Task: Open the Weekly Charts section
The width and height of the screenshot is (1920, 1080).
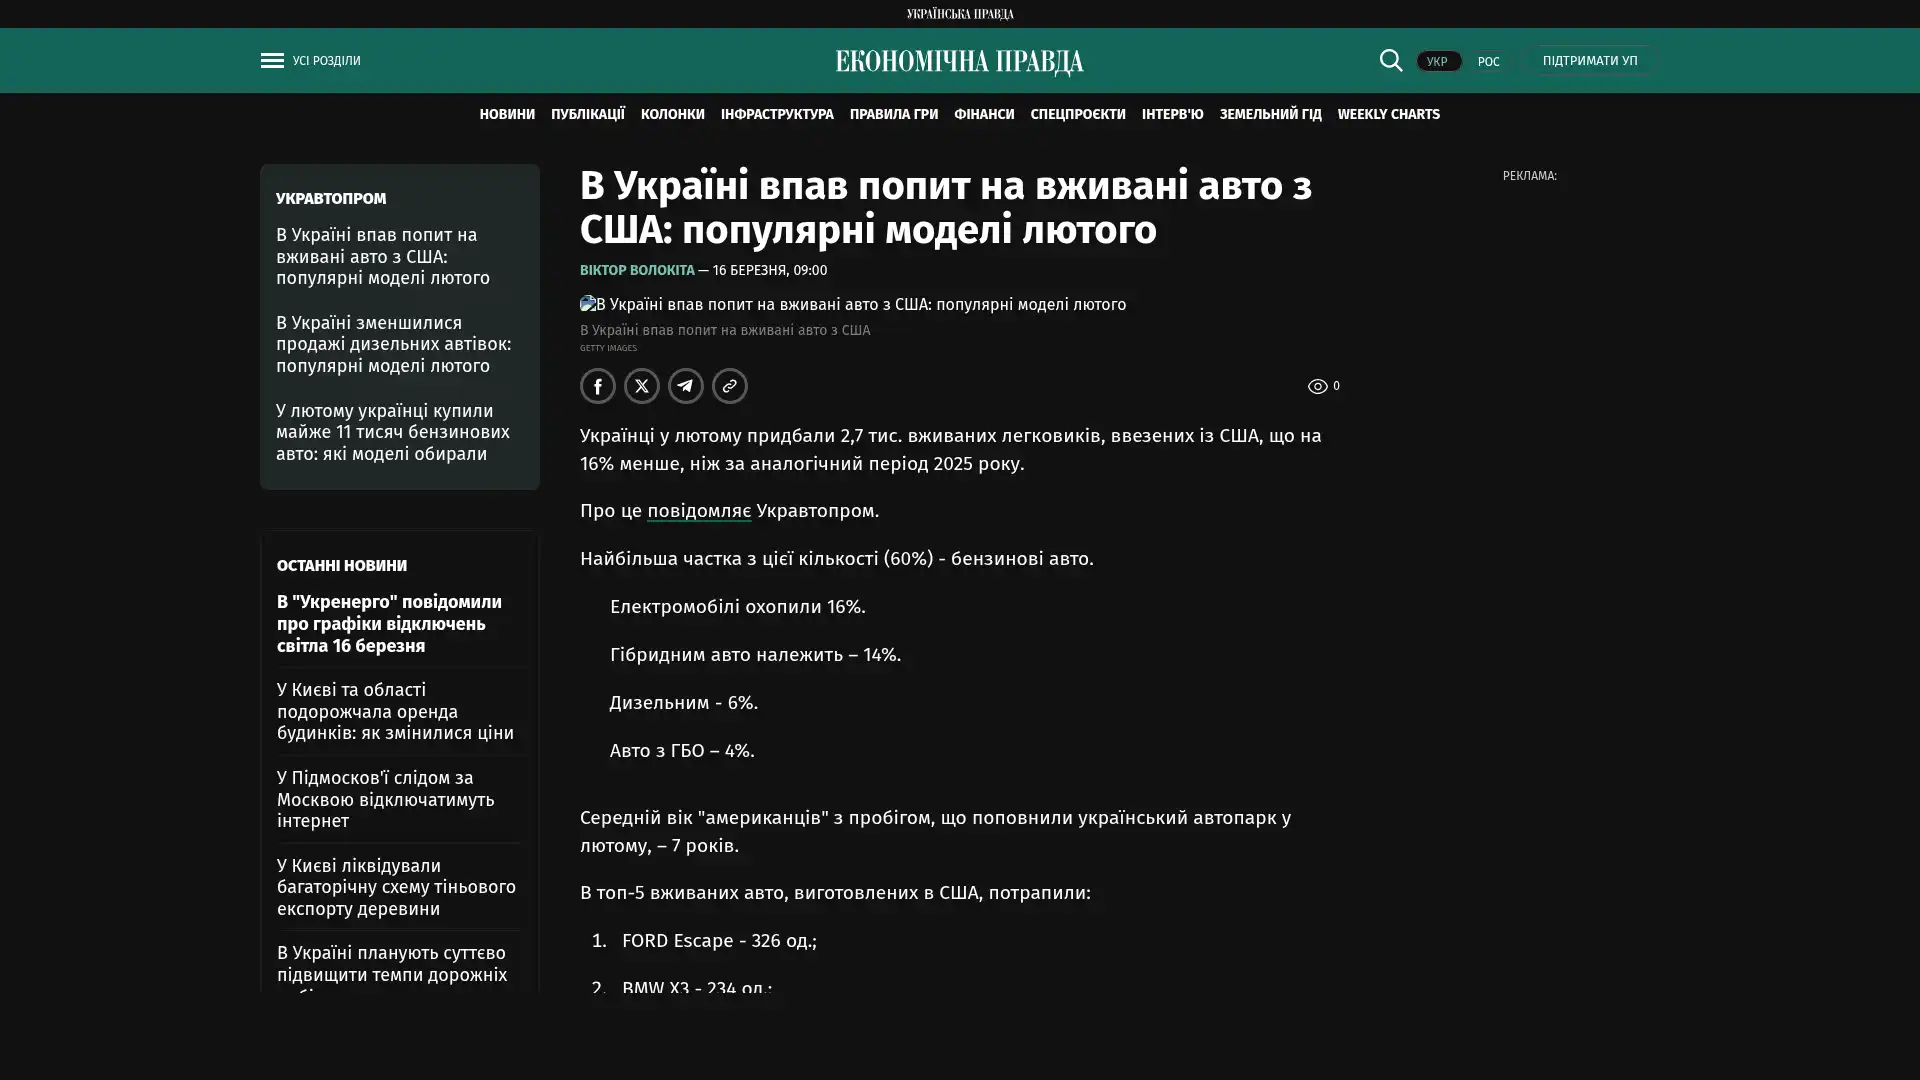Action: tap(1388, 114)
